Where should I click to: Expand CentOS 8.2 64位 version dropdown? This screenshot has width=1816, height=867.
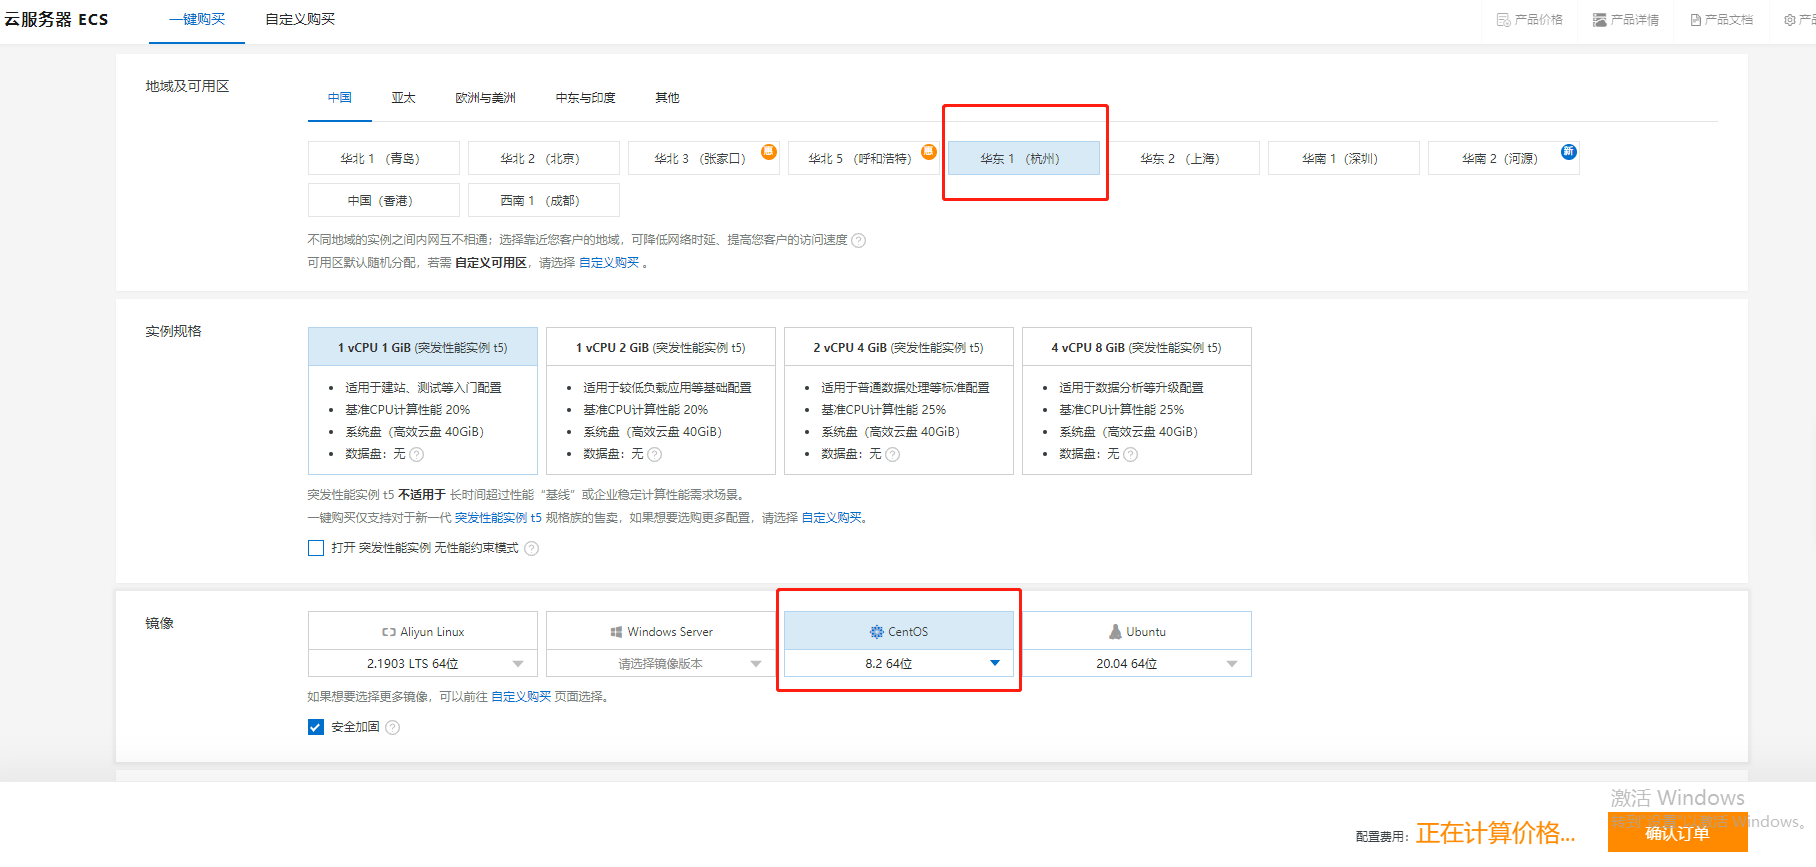point(899,664)
